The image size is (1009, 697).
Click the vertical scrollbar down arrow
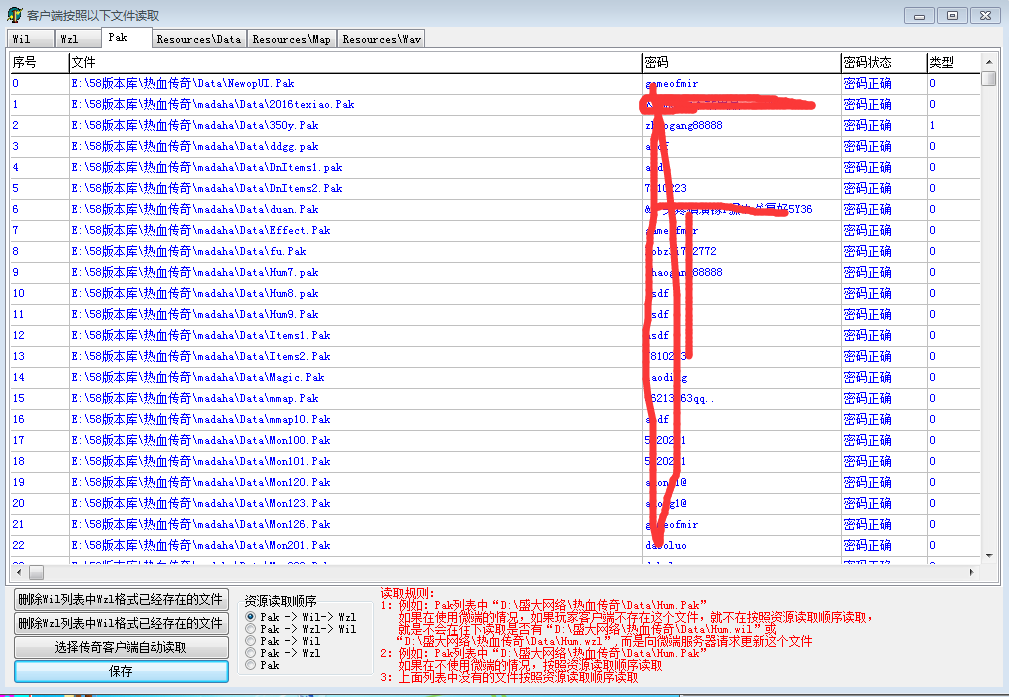click(x=988, y=556)
